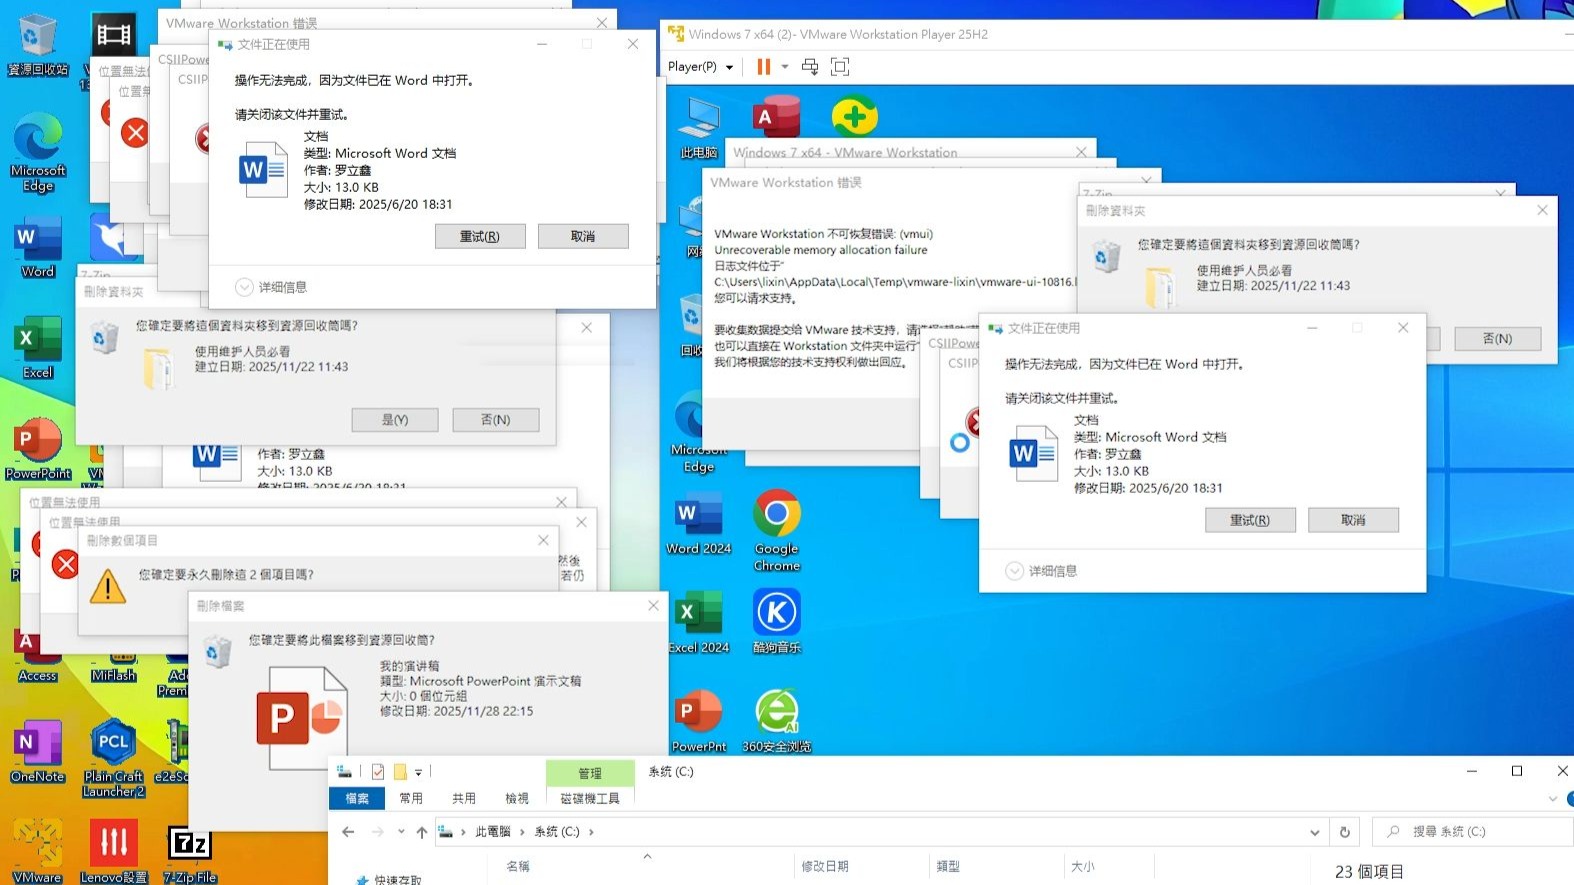Select the 酷狗音乐 icon in the guest
The width and height of the screenshot is (1574, 885).
[777, 622]
